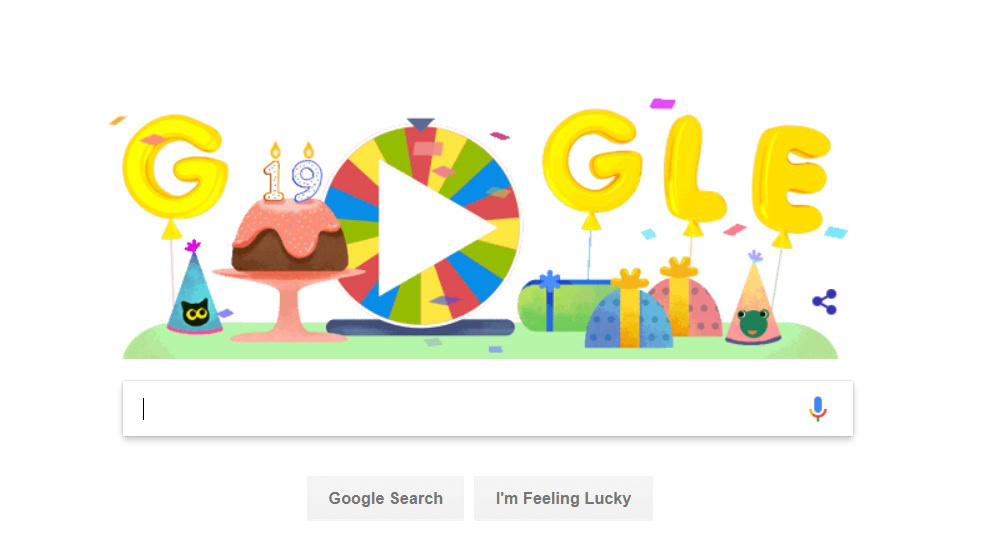Screen dimensions: 983x545
Task: Click the yellow E balloon letter
Action: [x=791, y=178]
